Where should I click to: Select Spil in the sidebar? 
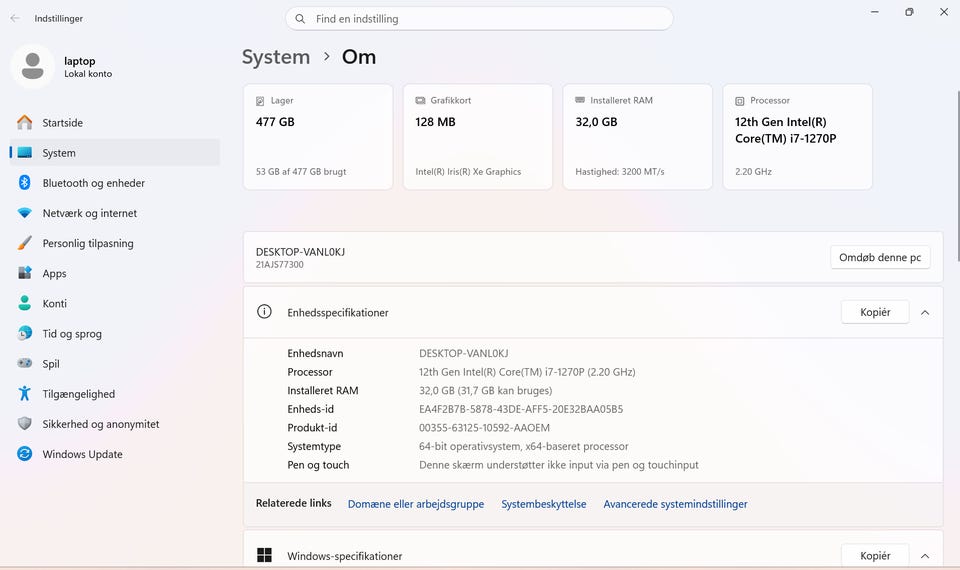click(x=51, y=364)
